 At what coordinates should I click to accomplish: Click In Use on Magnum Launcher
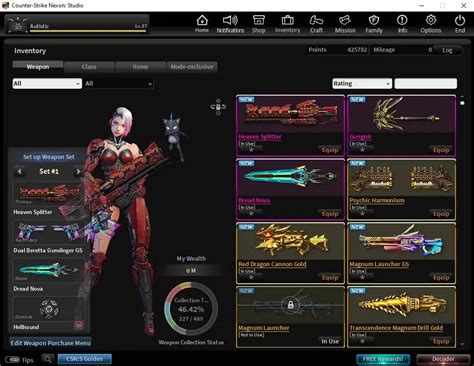click(330, 341)
